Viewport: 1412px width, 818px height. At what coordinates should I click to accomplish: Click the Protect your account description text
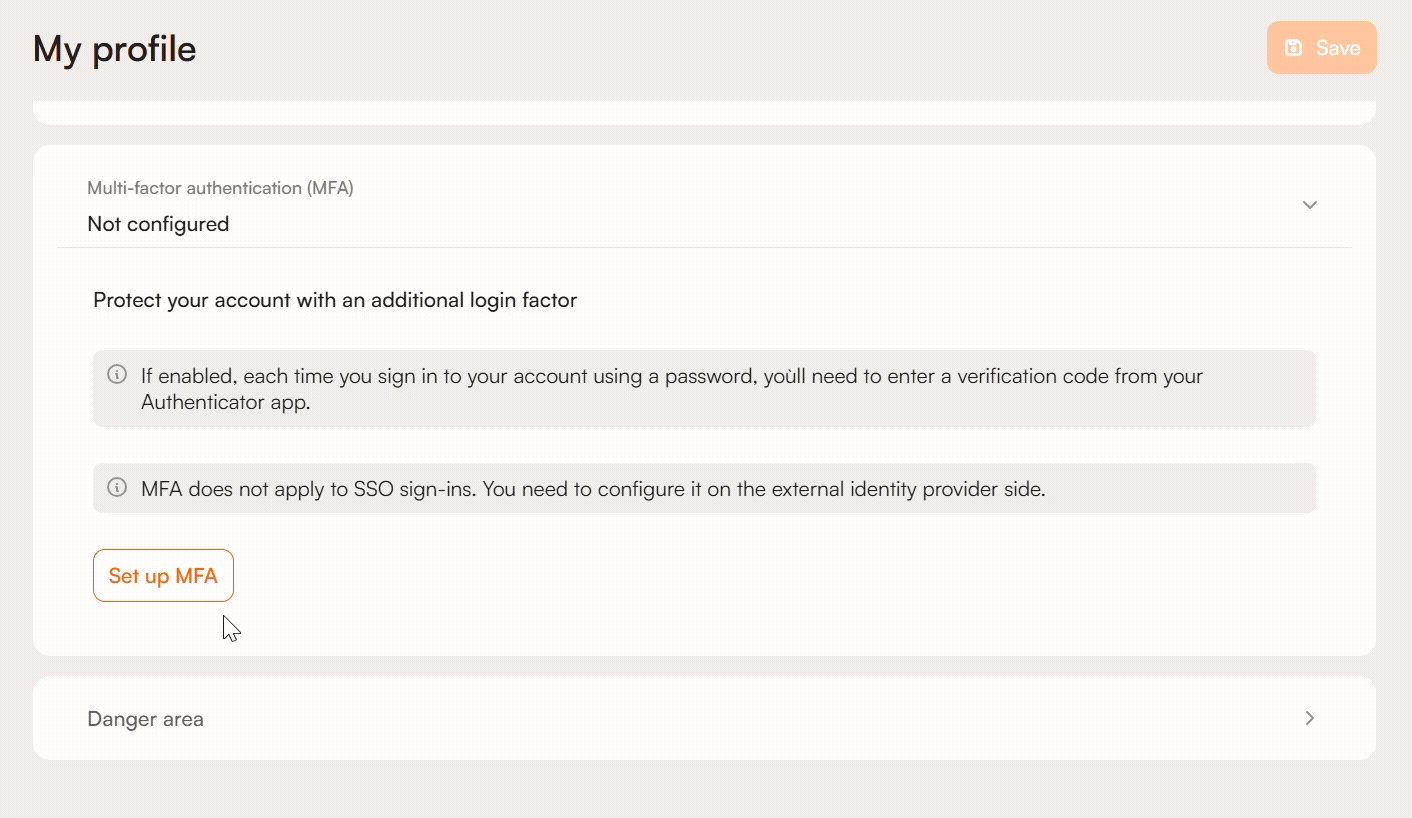(335, 300)
